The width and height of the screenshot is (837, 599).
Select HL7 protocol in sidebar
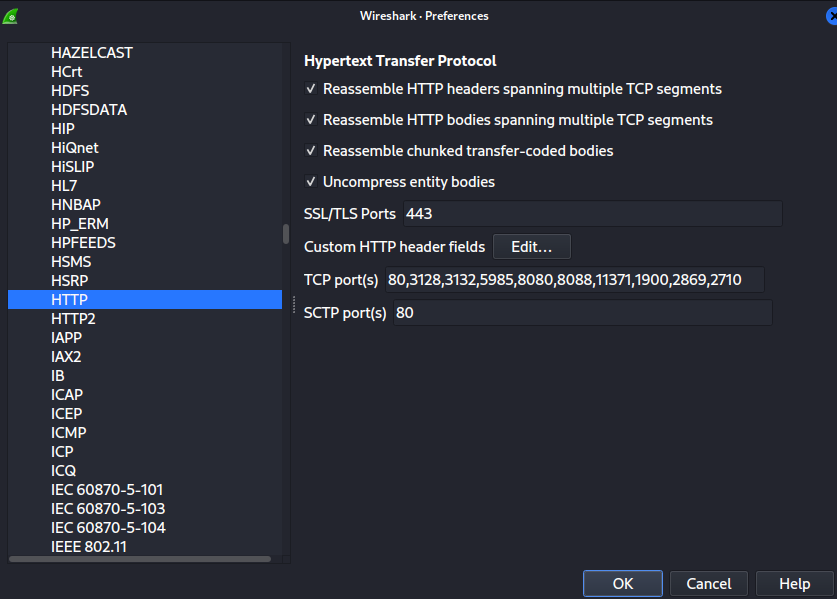[64, 186]
